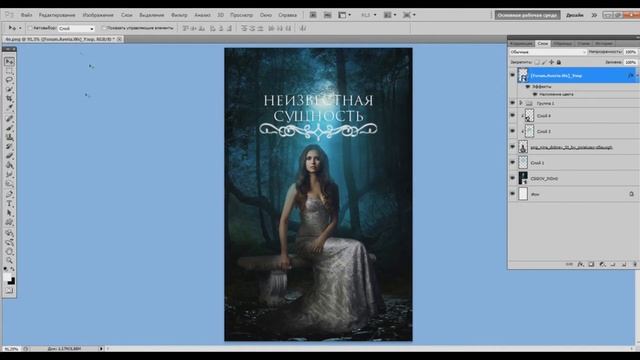Enable Показать управляющие элементы checkbox
The image size is (640, 360).
point(104,28)
